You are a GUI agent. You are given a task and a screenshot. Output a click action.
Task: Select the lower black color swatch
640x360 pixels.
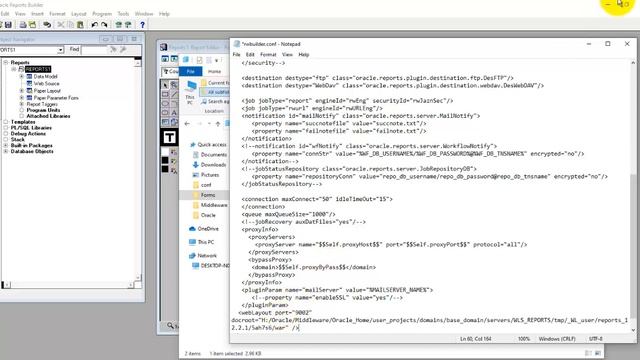pos(165,169)
